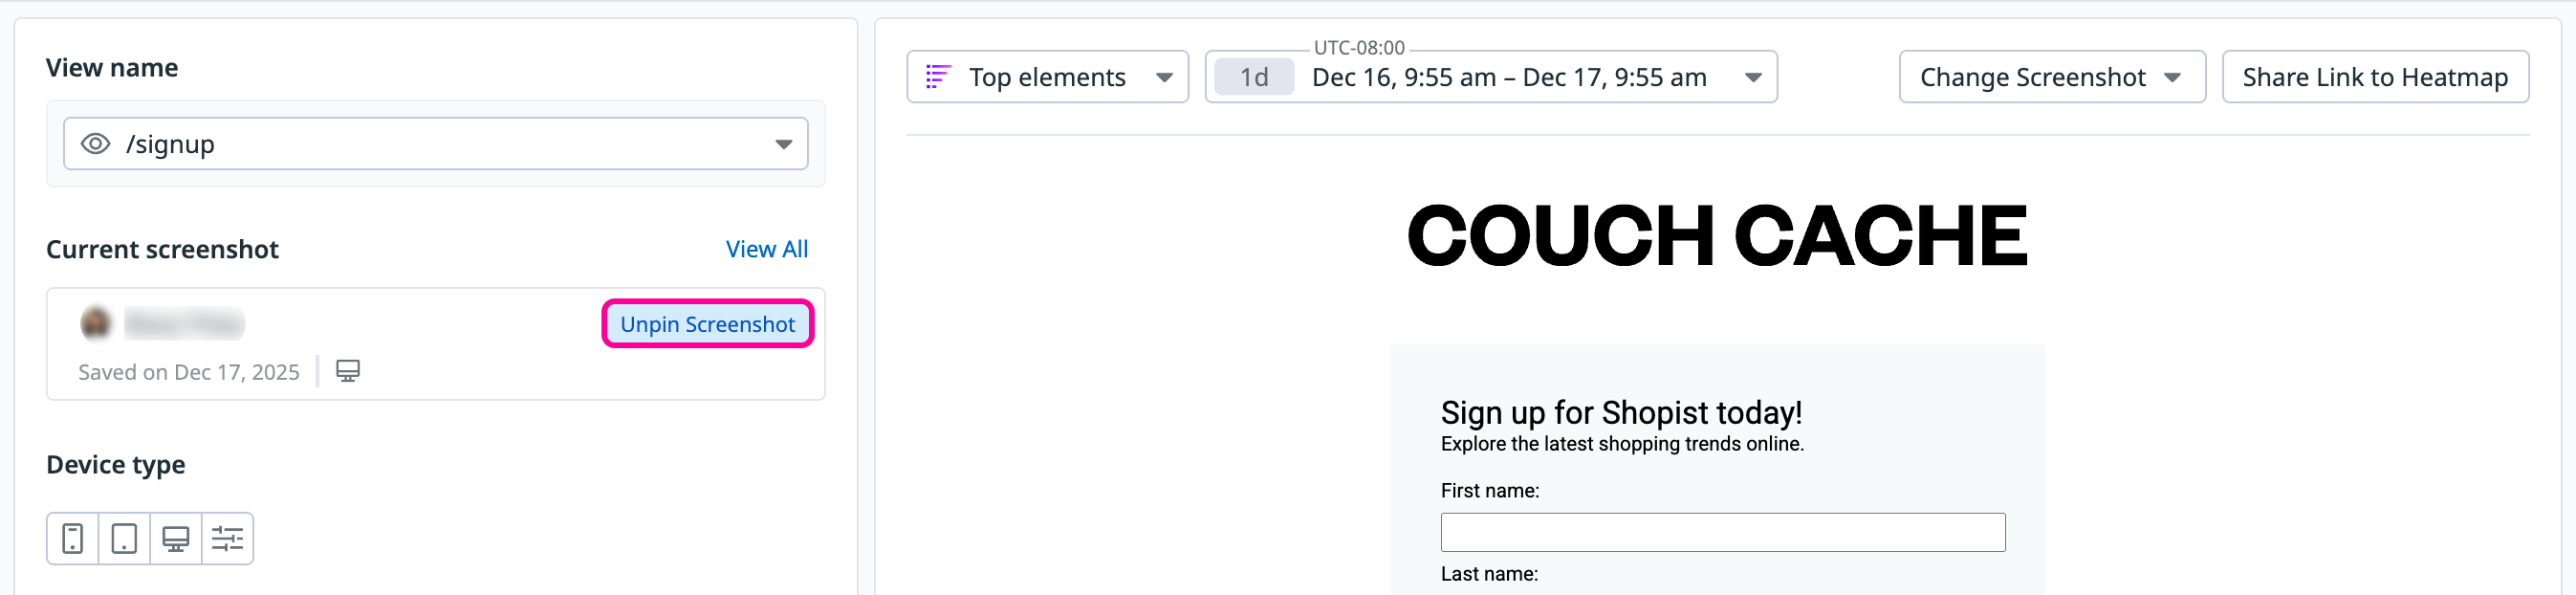The image size is (2576, 595).
Task: Expand the date range picker arrow
Action: click(x=1752, y=77)
